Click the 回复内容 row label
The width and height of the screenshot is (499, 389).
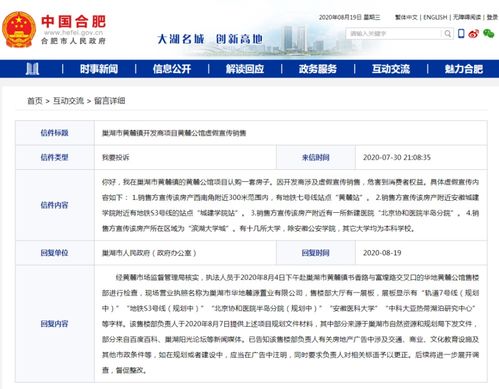click(x=54, y=324)
